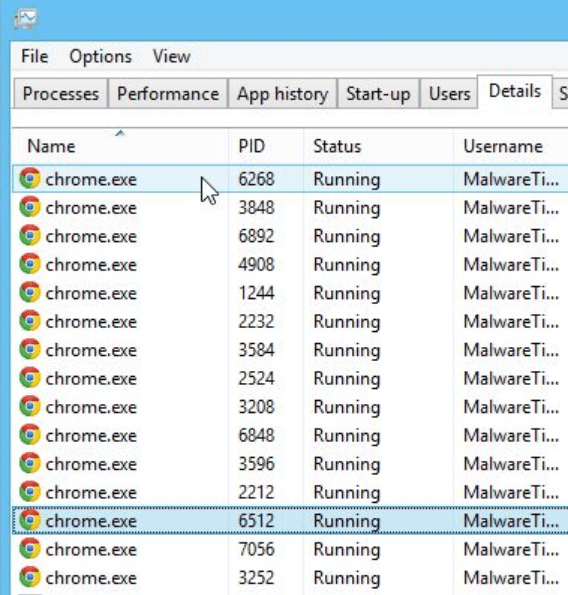568x595 pixels.
Task: Sort by the PID column header
Action: click(x=266, y=146)
